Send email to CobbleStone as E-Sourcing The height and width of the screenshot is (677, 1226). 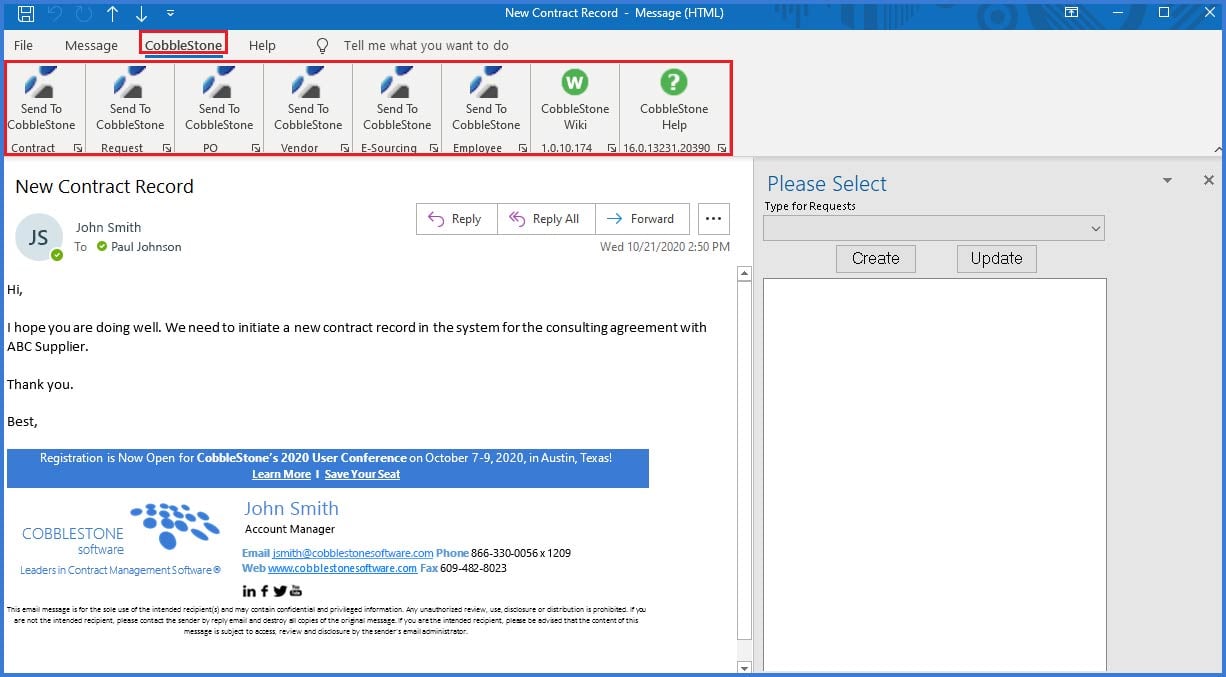click(x=397, y=100)
